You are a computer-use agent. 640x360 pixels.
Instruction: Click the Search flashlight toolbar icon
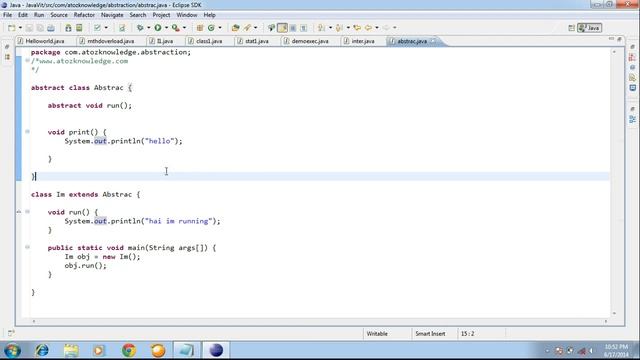click(x=247, y=28)
